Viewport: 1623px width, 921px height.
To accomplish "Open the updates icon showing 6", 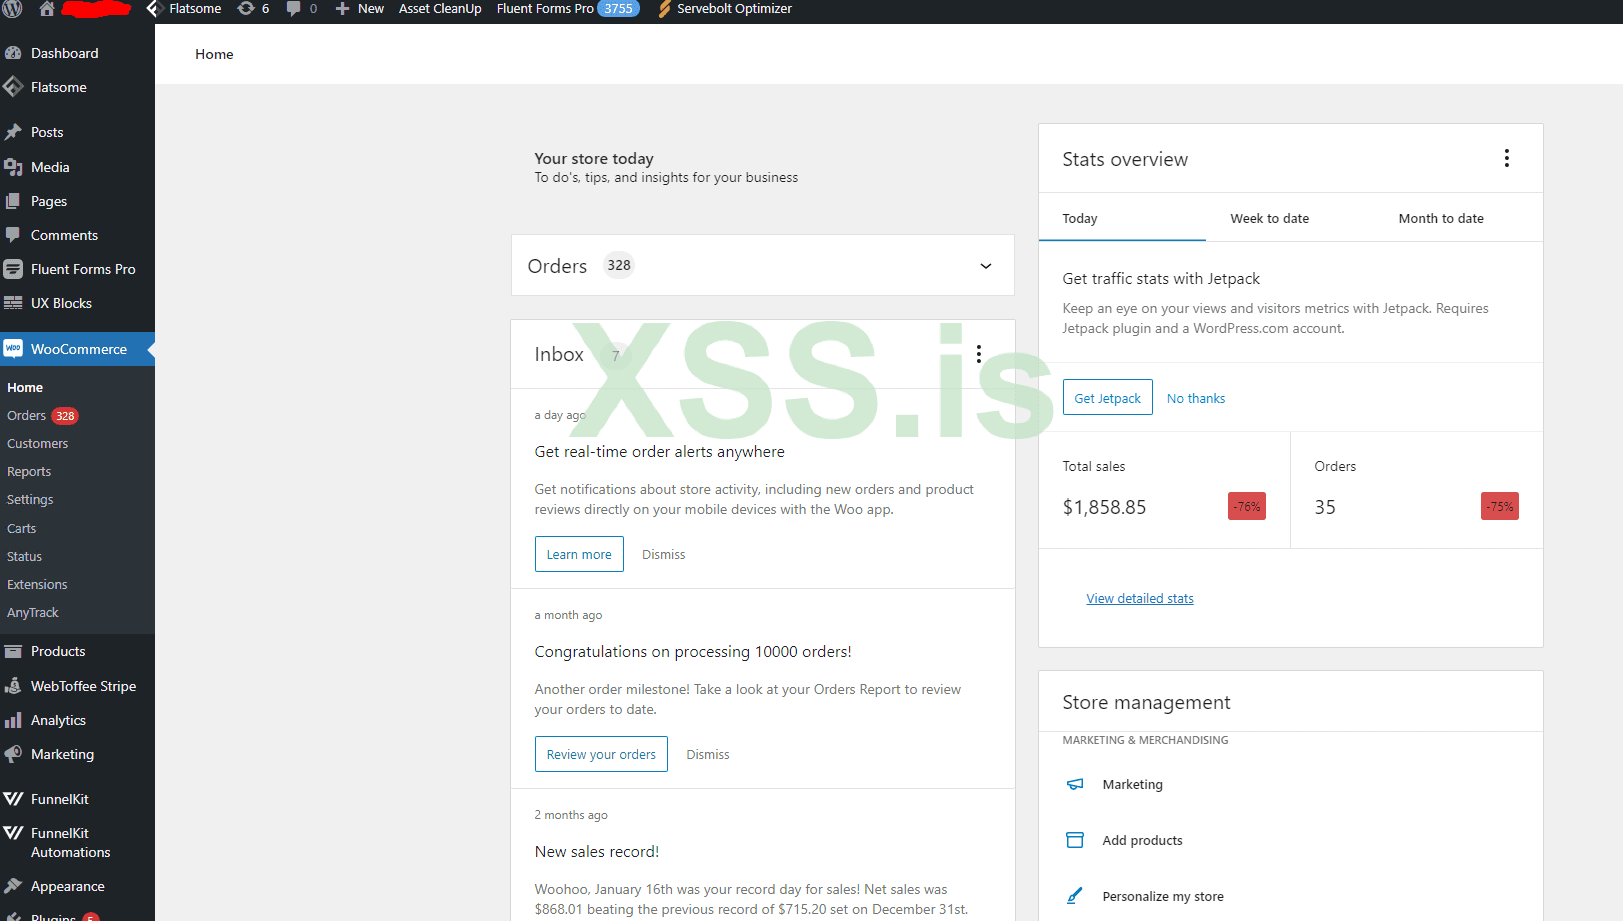I will coord(246,8).
